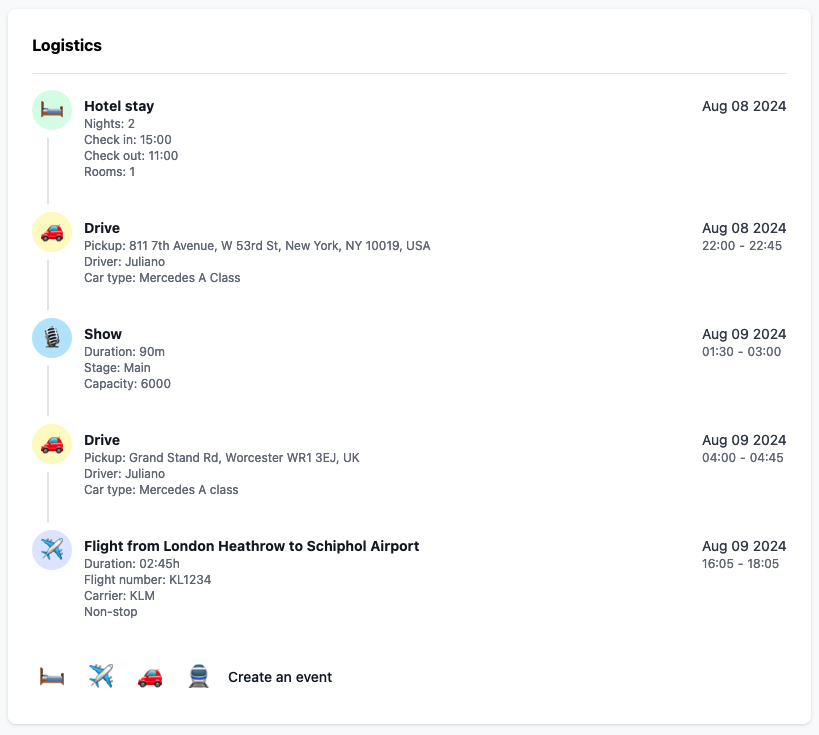This screenshot has height=735, width=819.
Task: Click the bed icon to add a hotel stay
Action: pos(49,676)
